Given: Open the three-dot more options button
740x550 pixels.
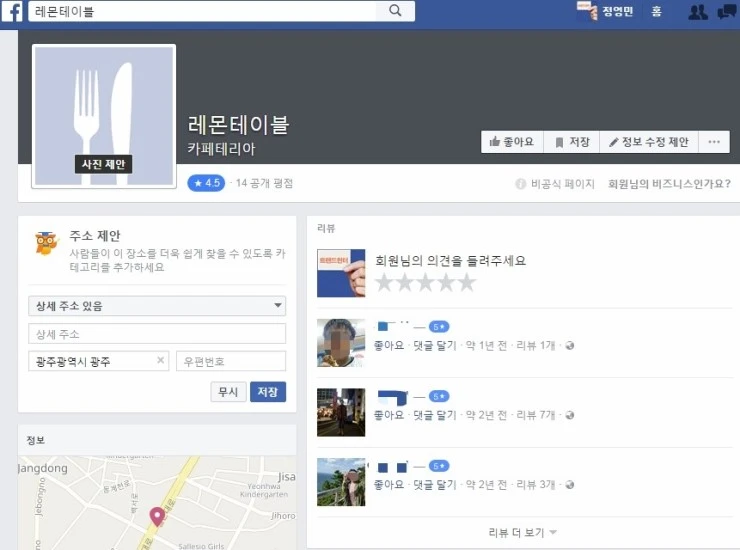Looking at the screenshot, I should (x=714, y=142).
